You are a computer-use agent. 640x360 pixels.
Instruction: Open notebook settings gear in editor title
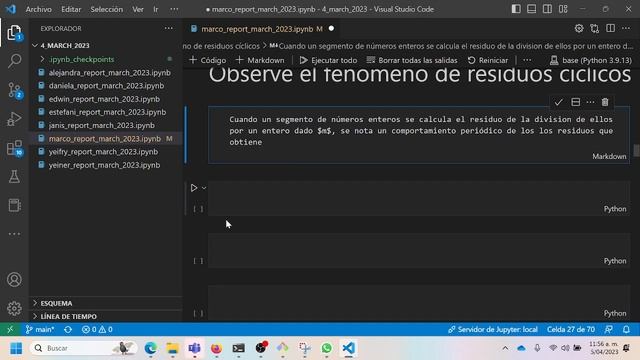click(579, 29)
